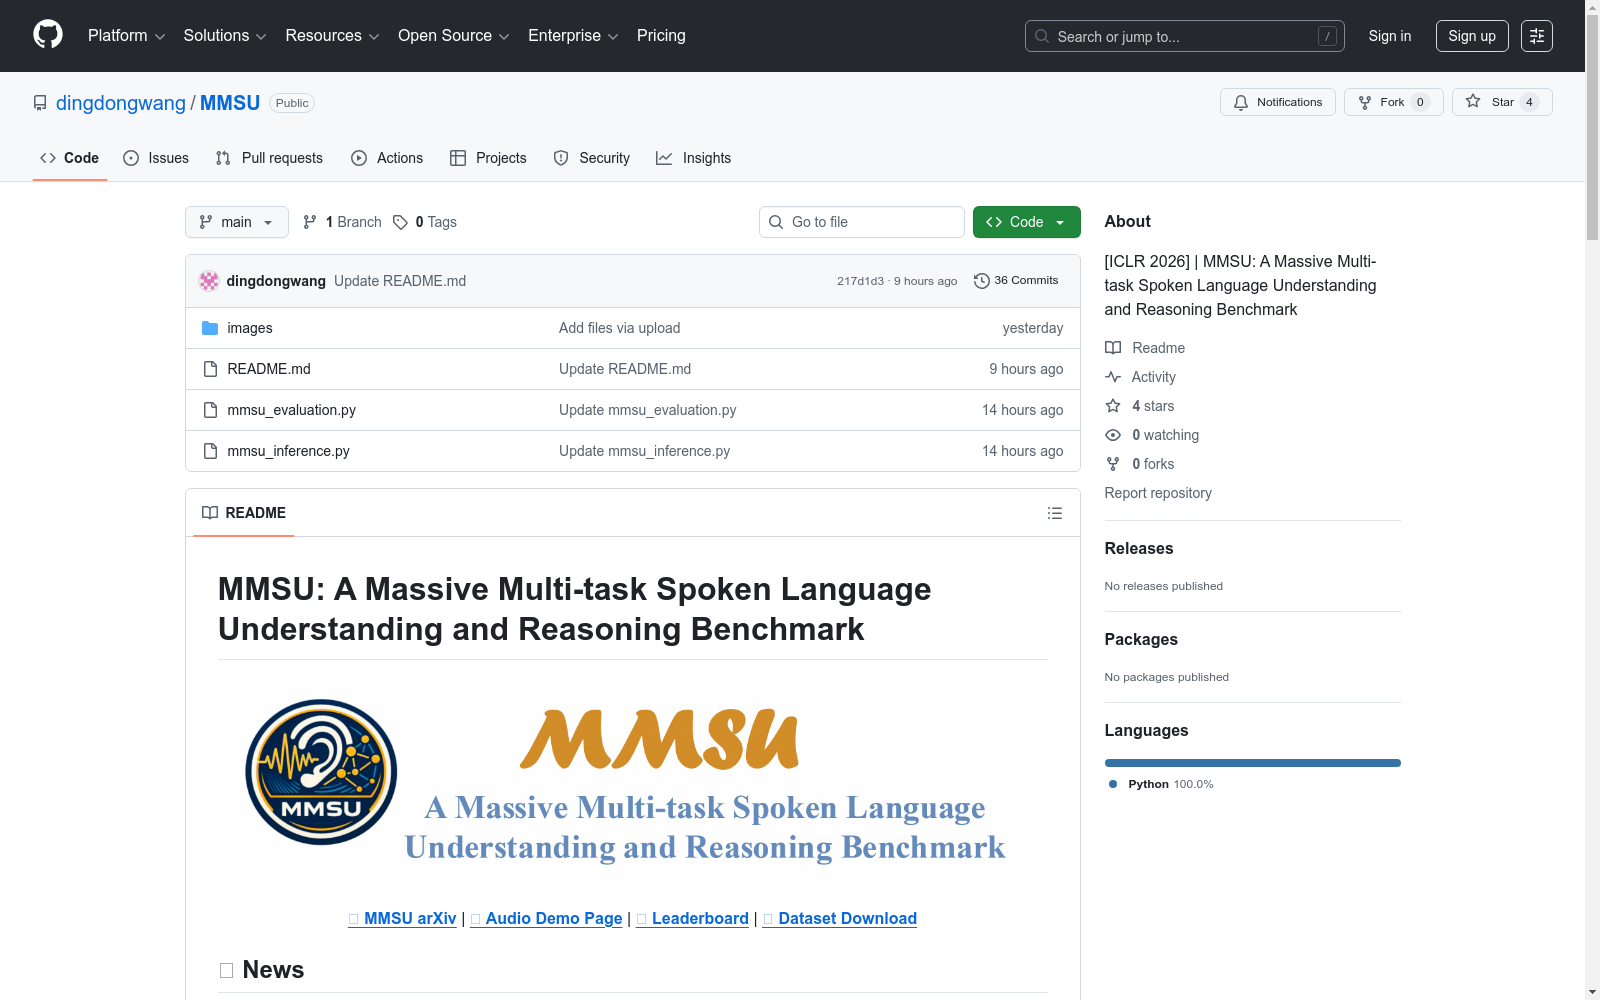This screenshot has height=1000, width=1600.
Task: Click the Python language progress bar
Action: (1253, 763)
